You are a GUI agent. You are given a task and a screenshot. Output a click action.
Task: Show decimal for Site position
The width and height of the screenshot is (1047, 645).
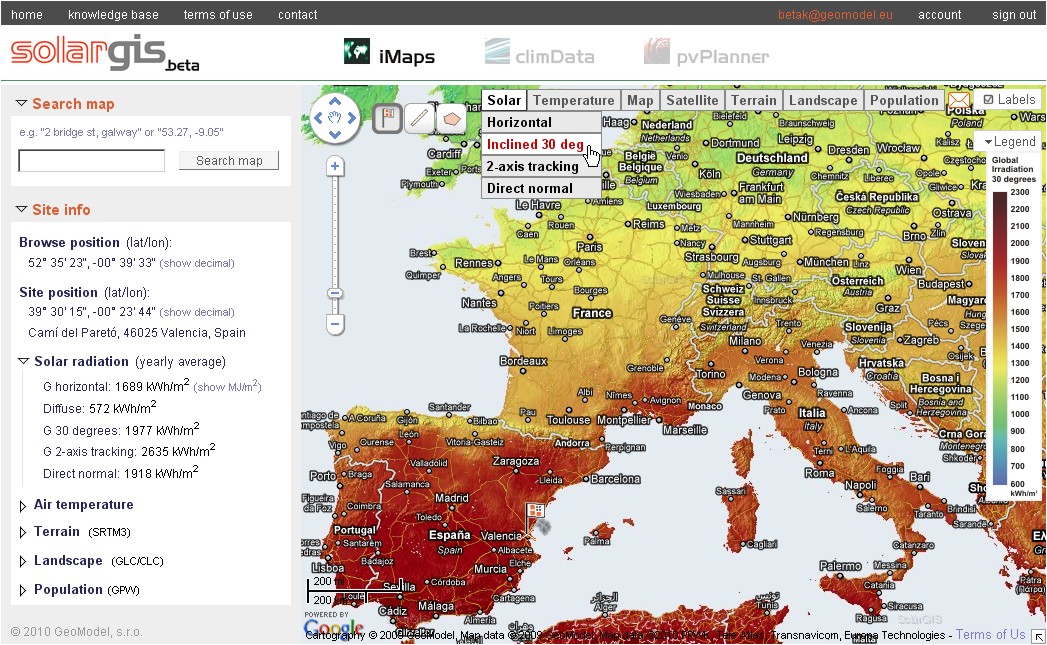(197, 312)
